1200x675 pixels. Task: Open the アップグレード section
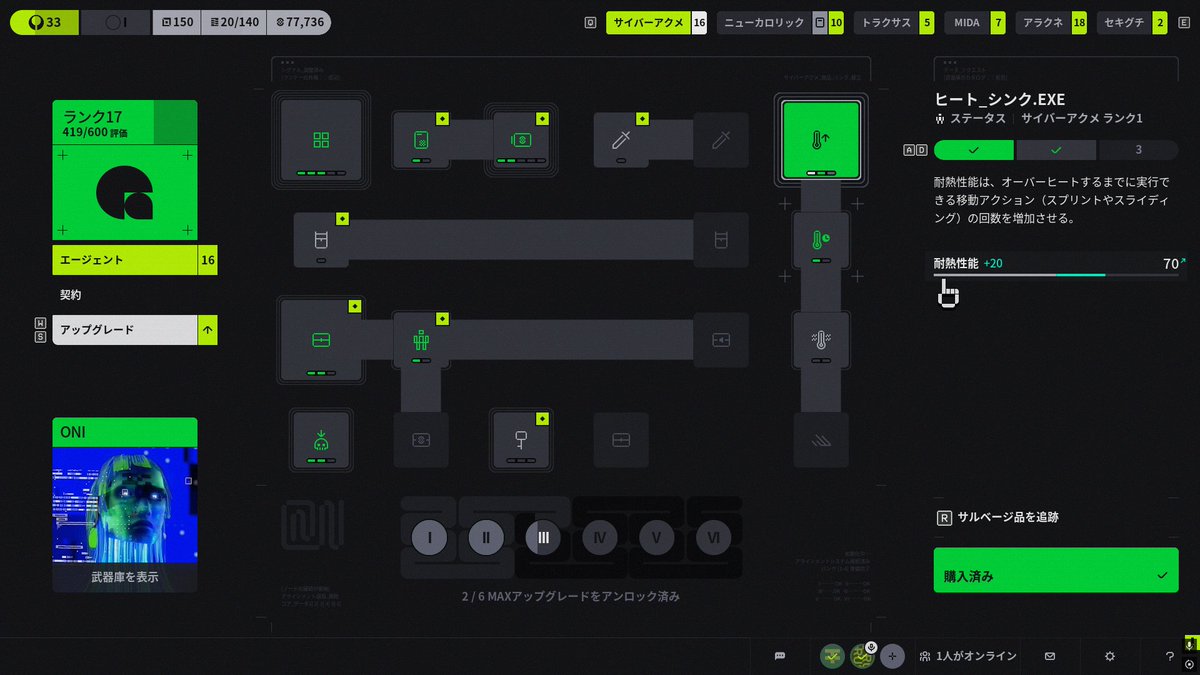[x=135, y=330]
